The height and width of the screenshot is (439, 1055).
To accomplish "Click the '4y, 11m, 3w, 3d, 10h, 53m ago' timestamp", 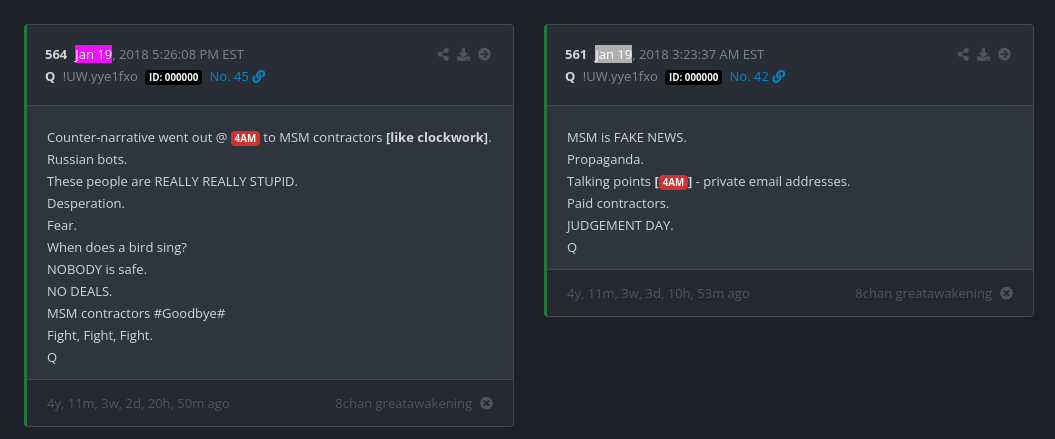I will [658, 294].
